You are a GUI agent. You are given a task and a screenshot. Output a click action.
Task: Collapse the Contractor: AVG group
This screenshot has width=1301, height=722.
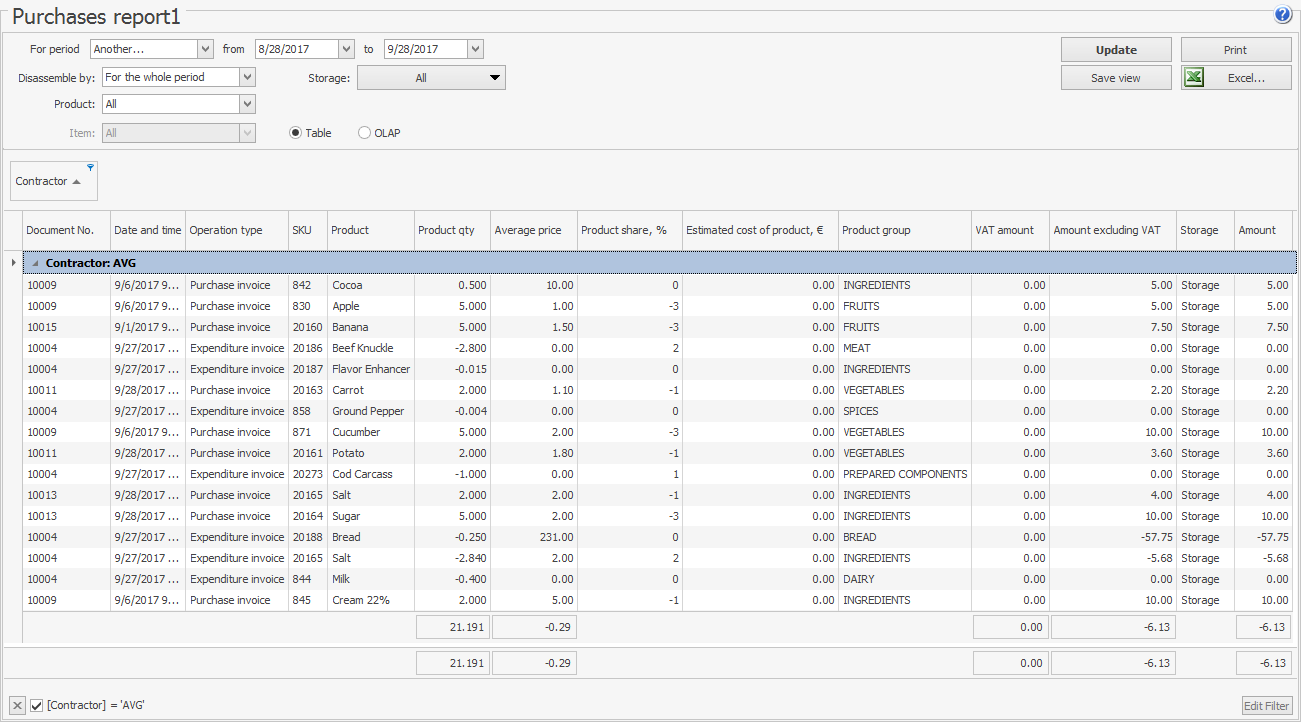click(x=37, y=263)
